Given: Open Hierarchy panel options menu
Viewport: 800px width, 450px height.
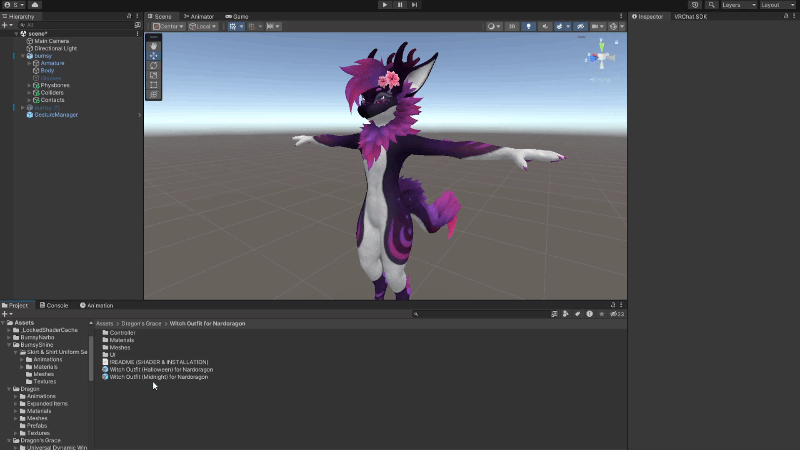Looking at the screenshot, I should point(137,16).
